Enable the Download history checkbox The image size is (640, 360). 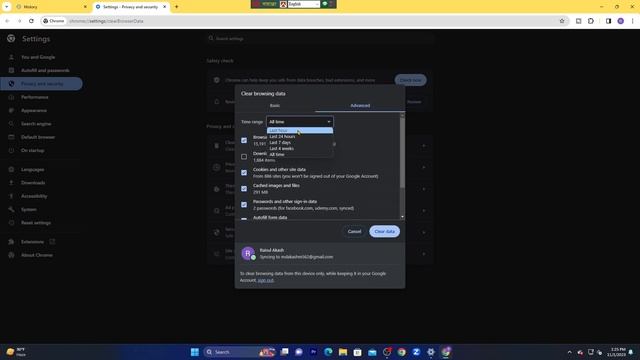(x=244, y=157)
